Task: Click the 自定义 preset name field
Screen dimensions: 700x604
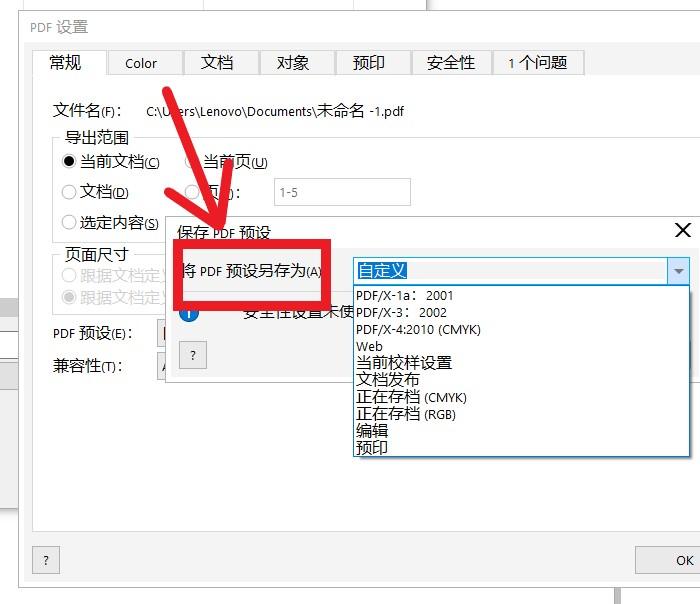Action: tap(511, 271)
